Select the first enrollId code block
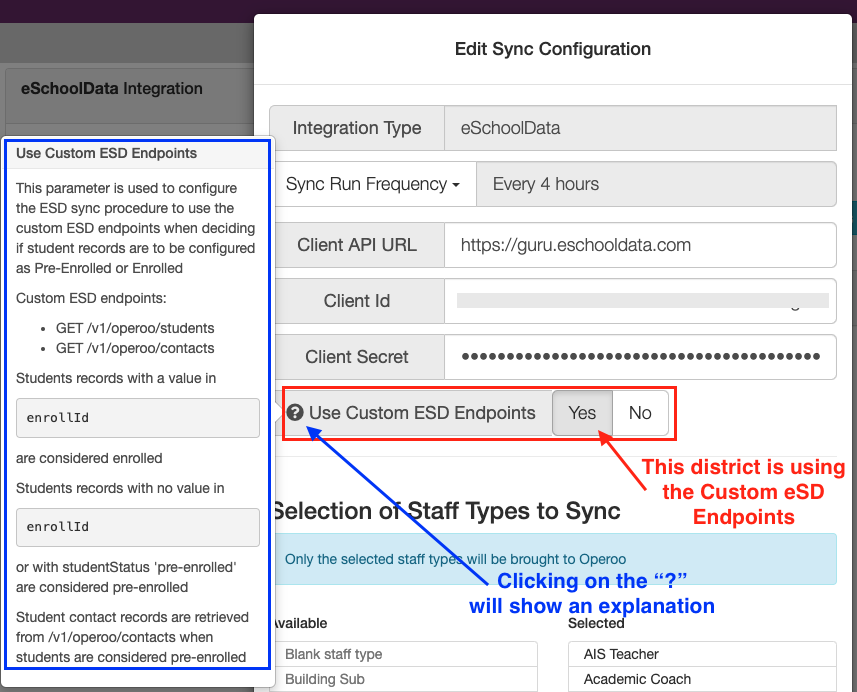 (x=138, y=418)
